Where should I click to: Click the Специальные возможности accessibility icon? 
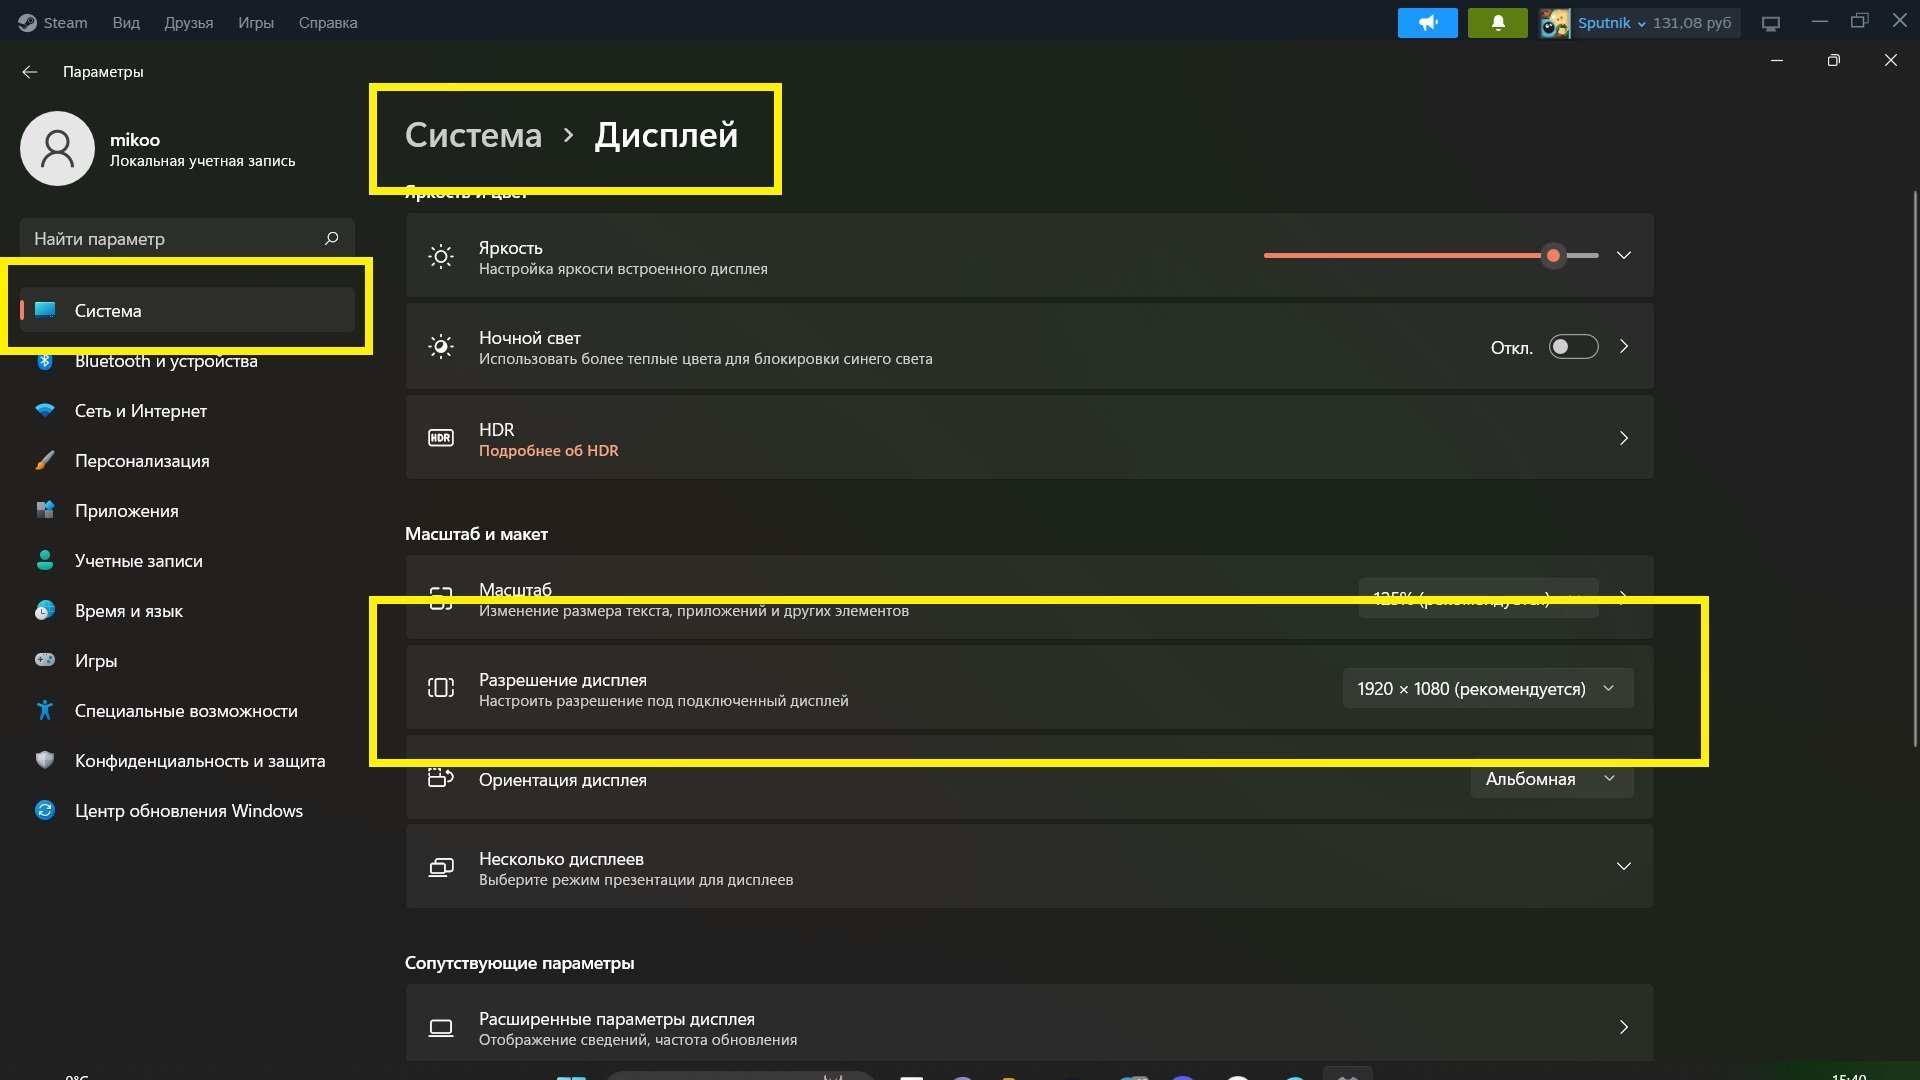[45, 711]
